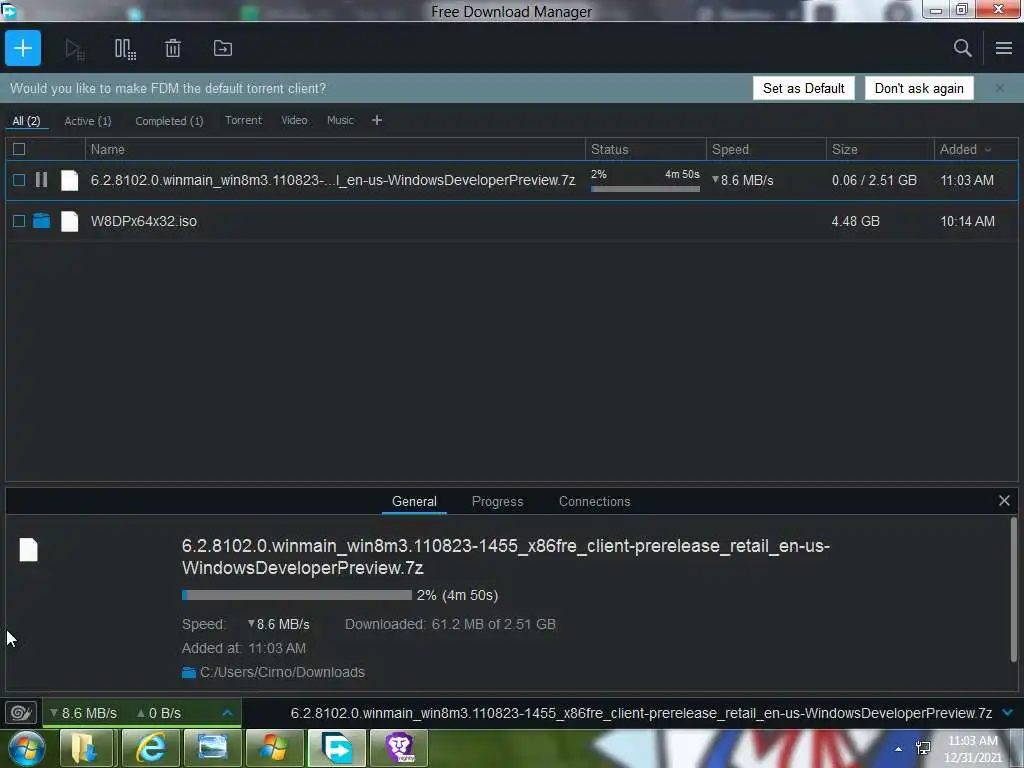Open the search magnifier

click(962, 48)
